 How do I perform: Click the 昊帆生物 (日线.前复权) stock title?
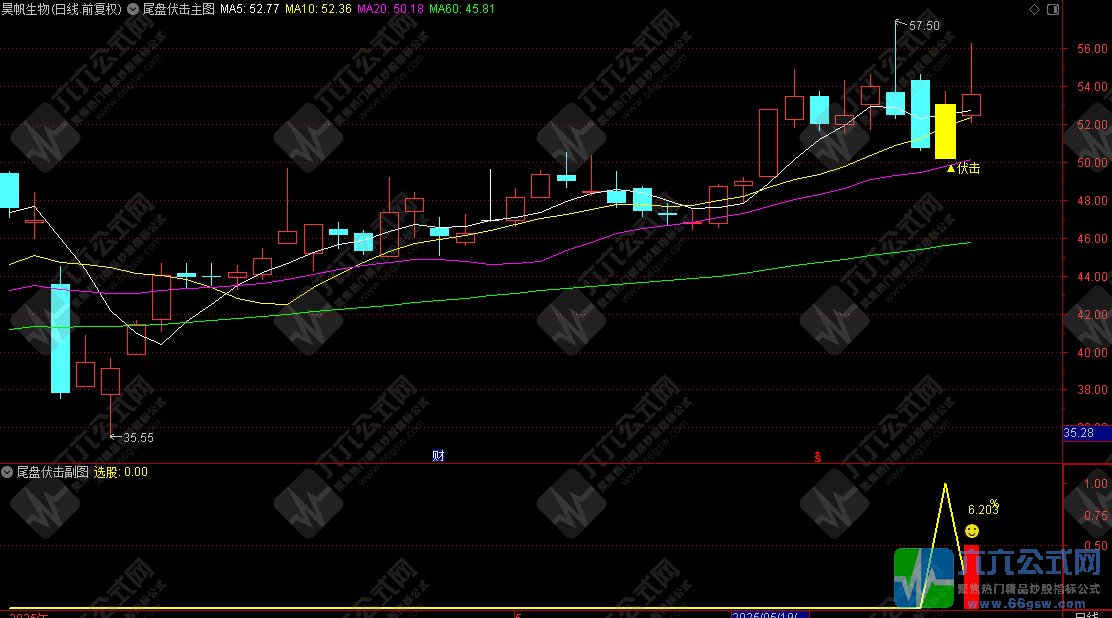61,9
